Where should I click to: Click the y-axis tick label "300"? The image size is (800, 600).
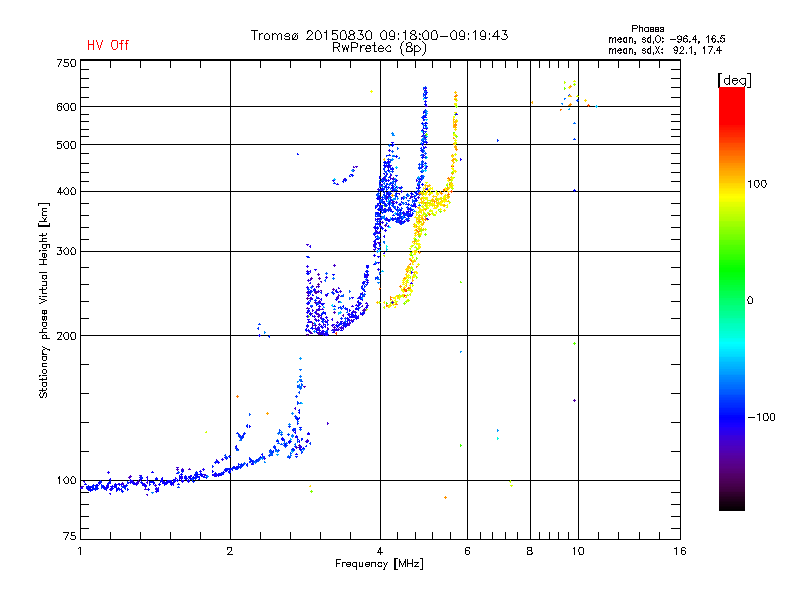click(66, 251)
